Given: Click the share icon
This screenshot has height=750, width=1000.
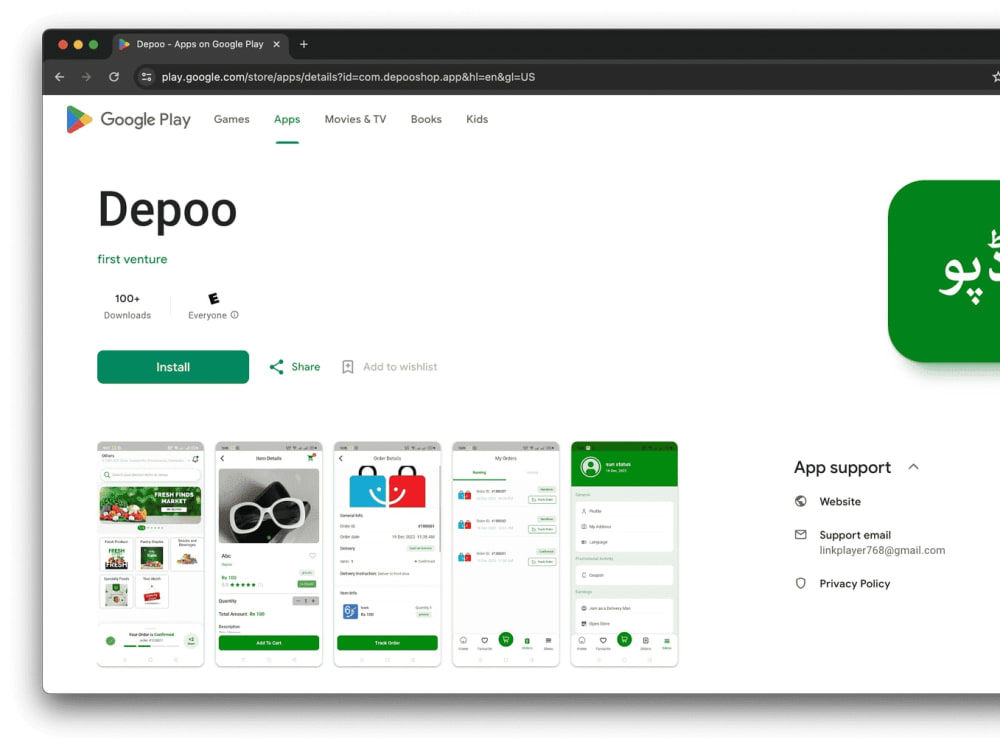Looking at the screenshot, I should (276, 367).
